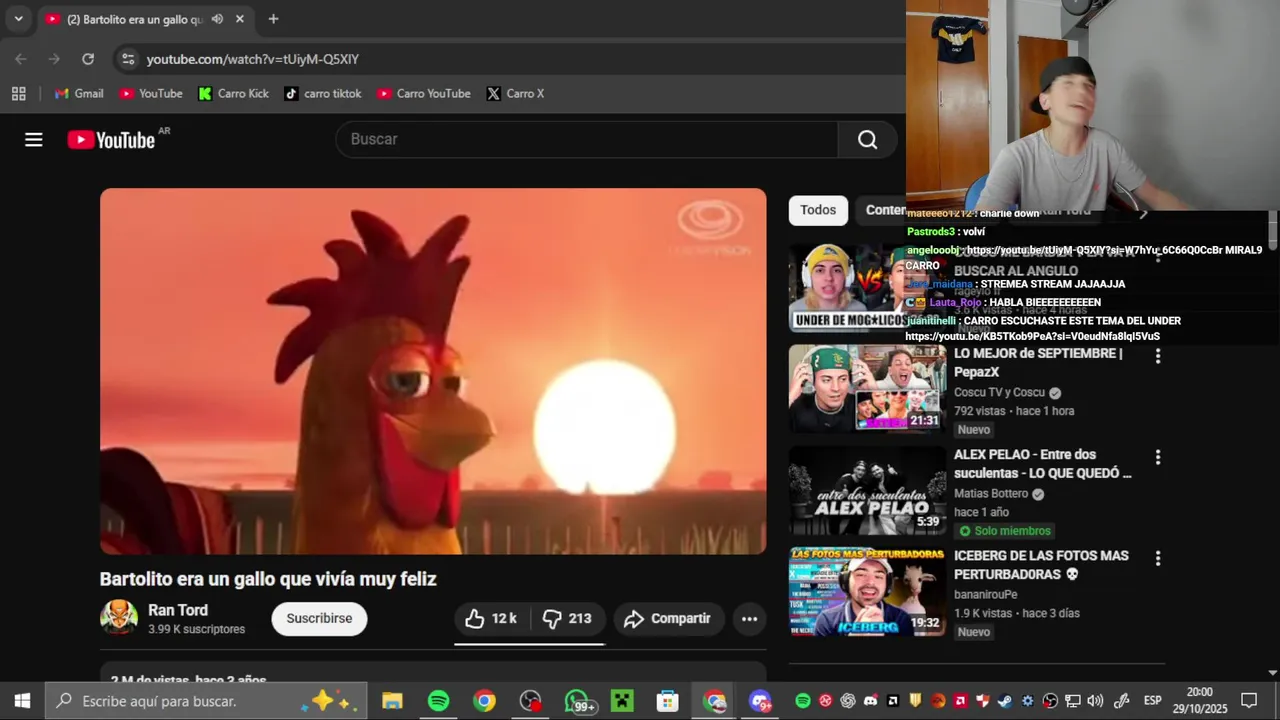Click ICEBERG DE LAS FOTOS MAS PERTURBADORAS title

pyautogui.click(x=1041, y=565)
